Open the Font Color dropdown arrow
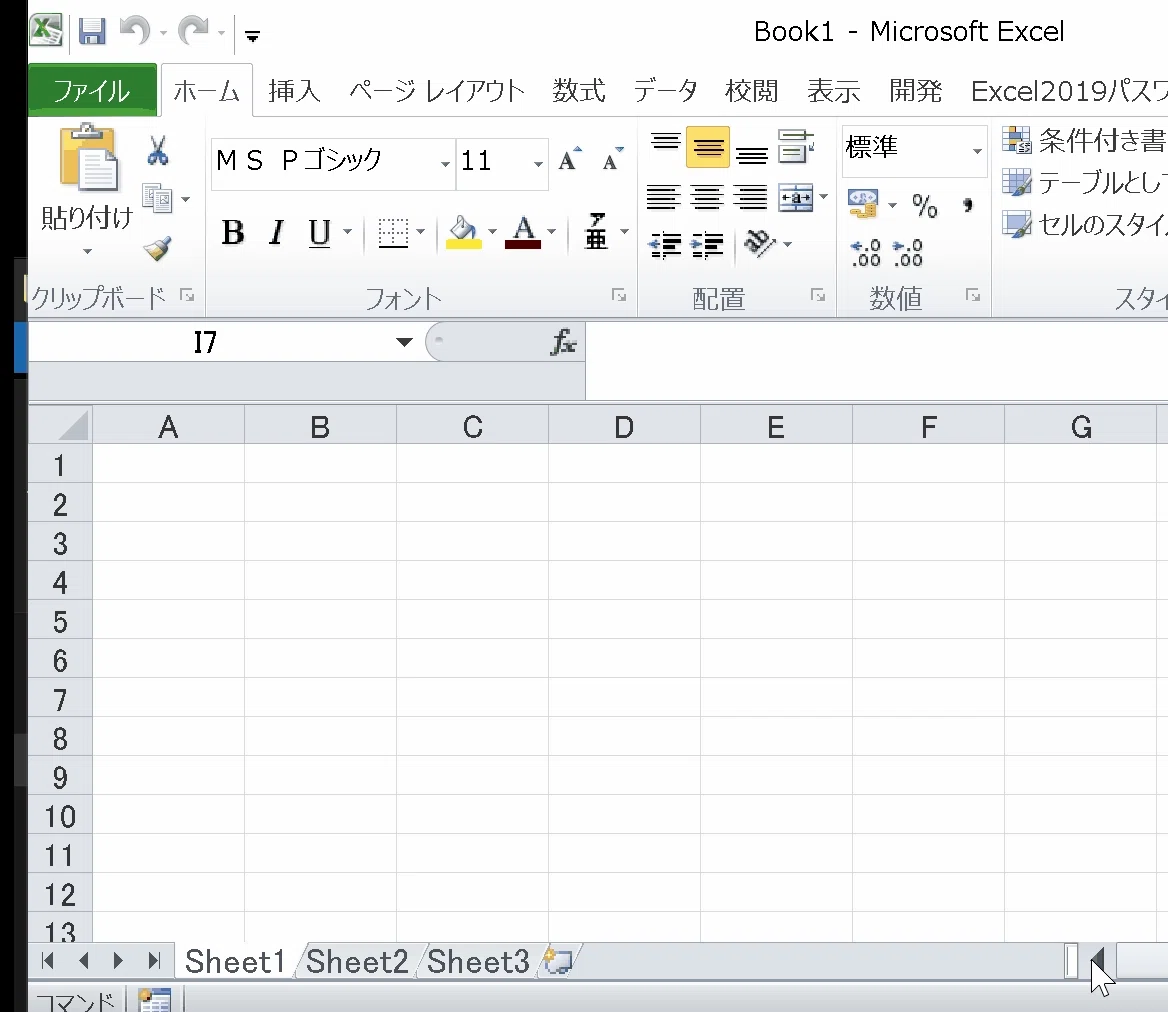 click(551, 232)
